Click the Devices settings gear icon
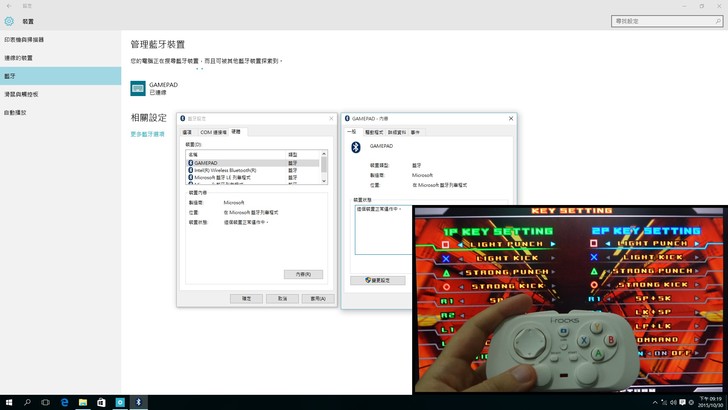Viewport: 728px width, 410px height. 10,21
